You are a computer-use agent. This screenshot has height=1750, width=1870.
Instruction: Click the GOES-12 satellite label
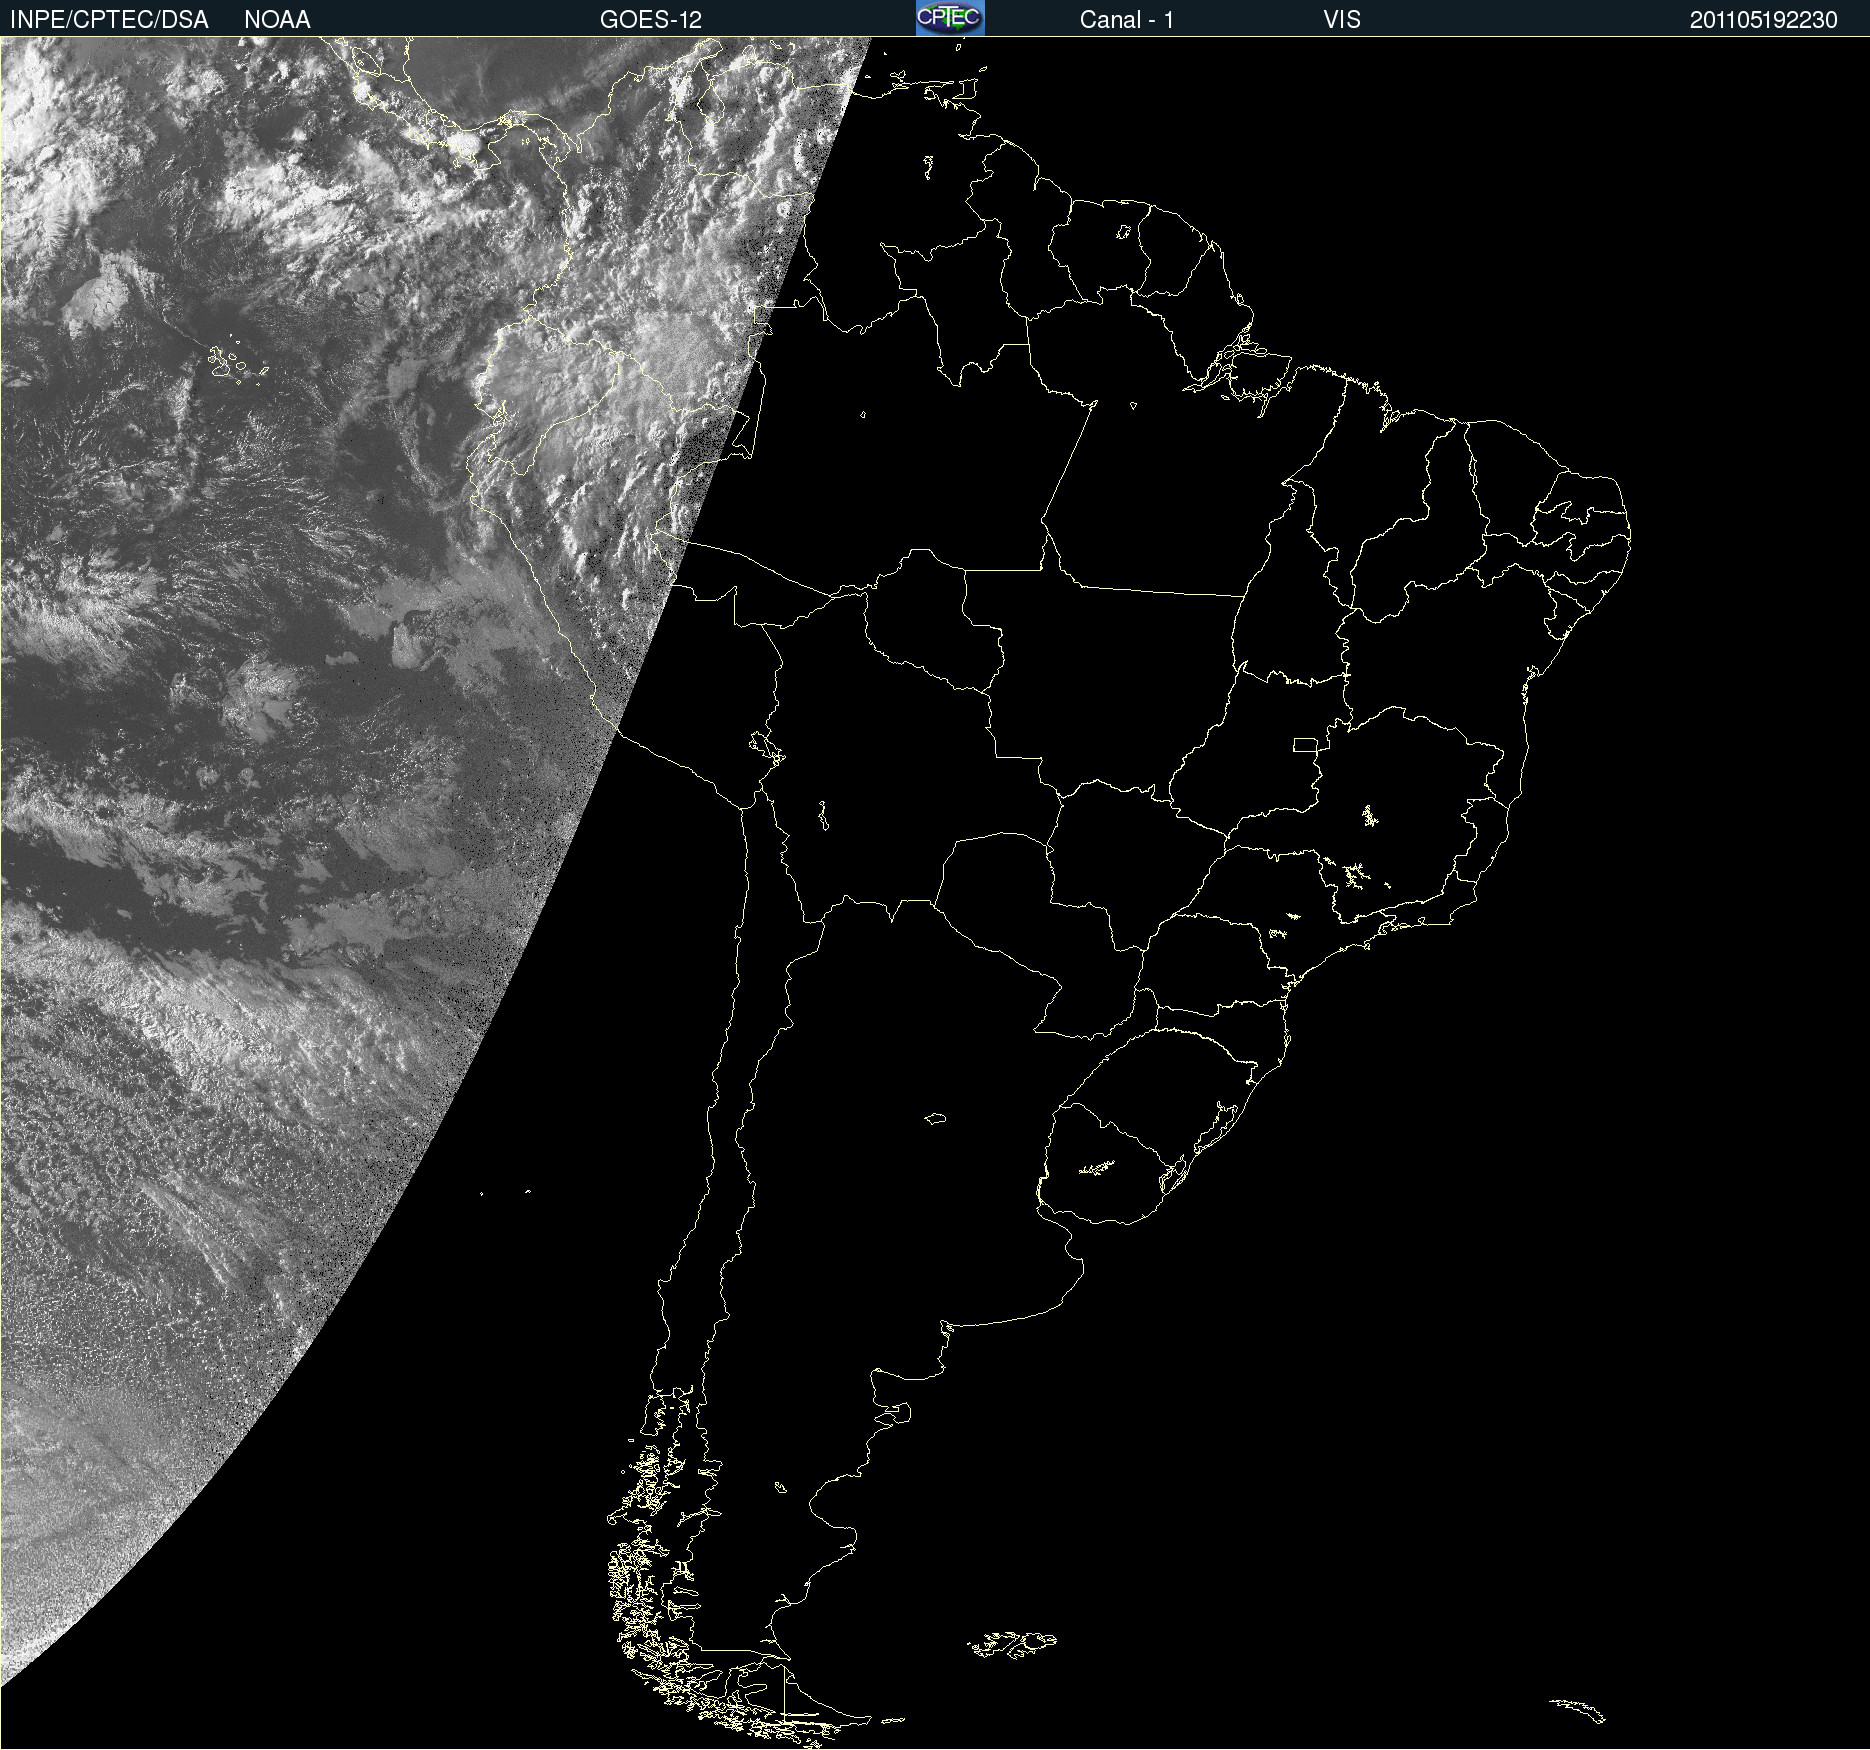[x=651, y=20]
